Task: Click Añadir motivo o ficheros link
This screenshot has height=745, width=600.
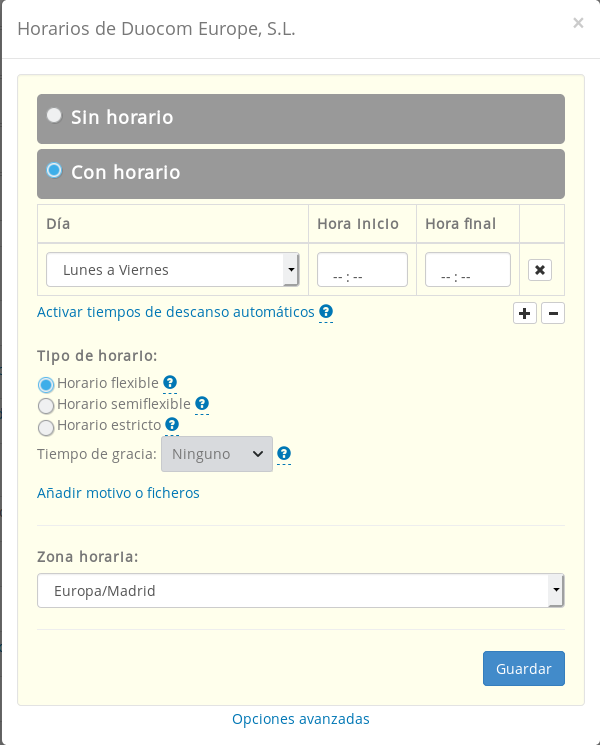Action: click(x=118, y=493)
